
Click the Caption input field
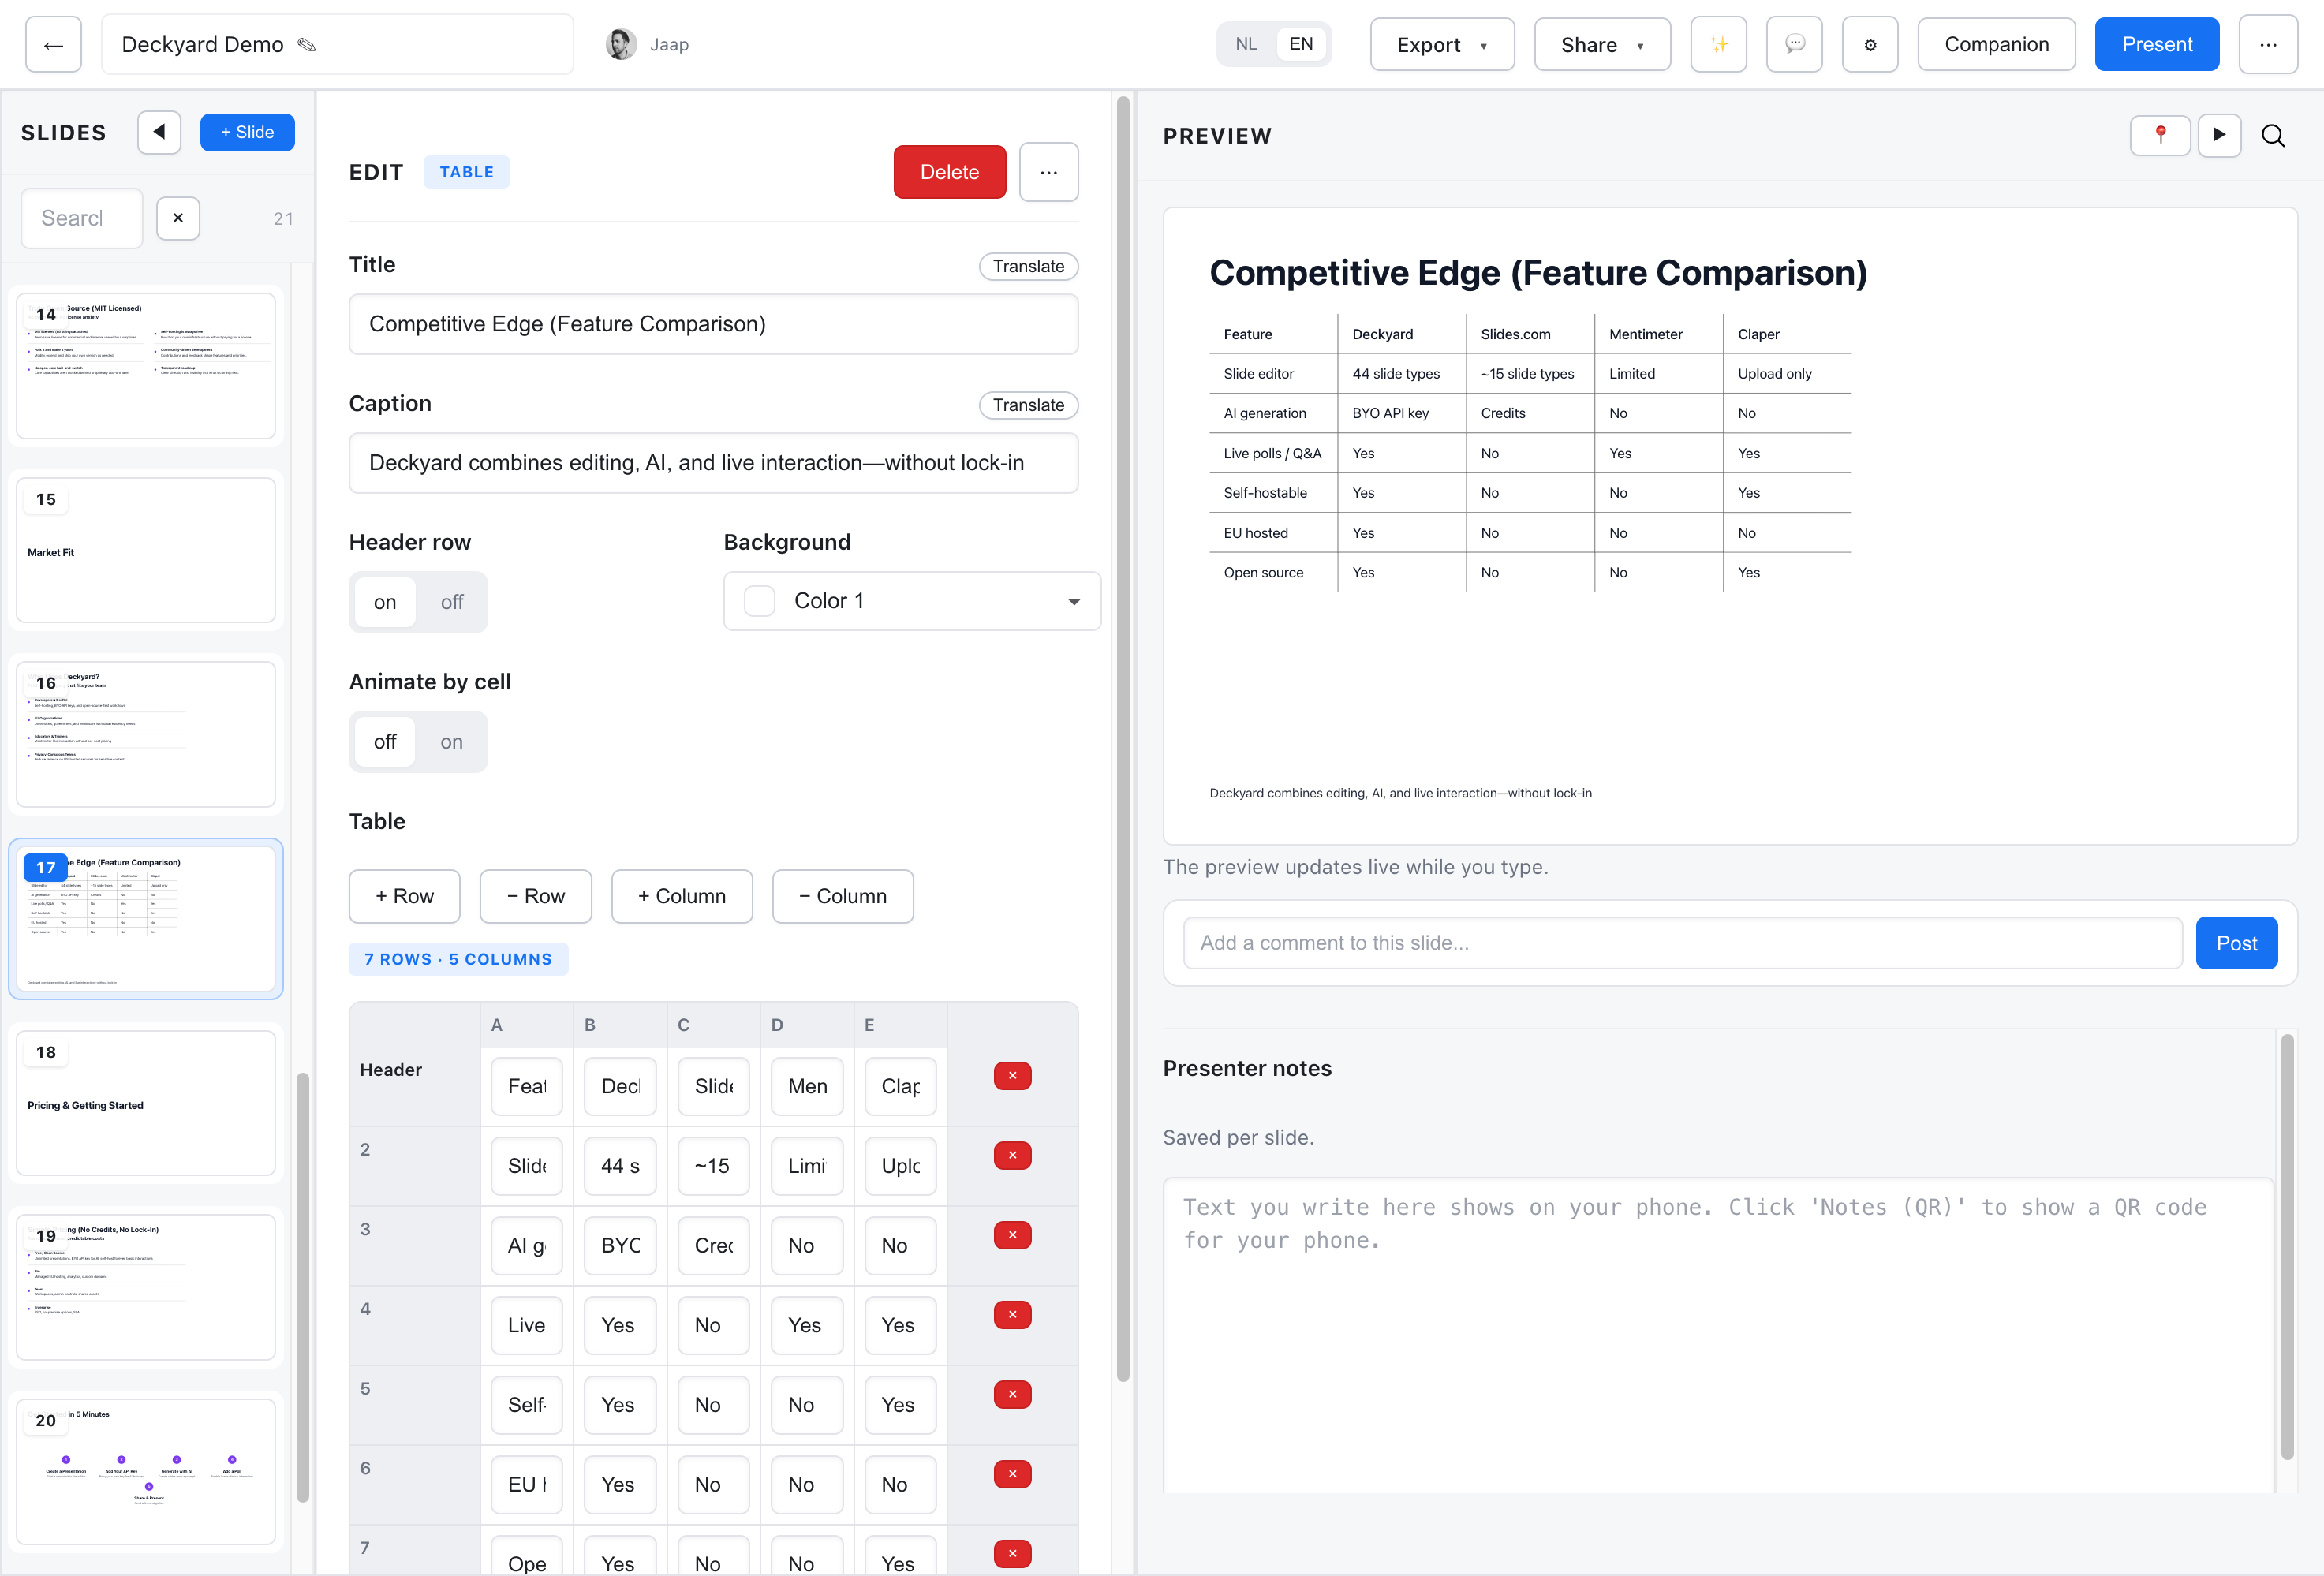pyautogui.click(x=713, y=463)
